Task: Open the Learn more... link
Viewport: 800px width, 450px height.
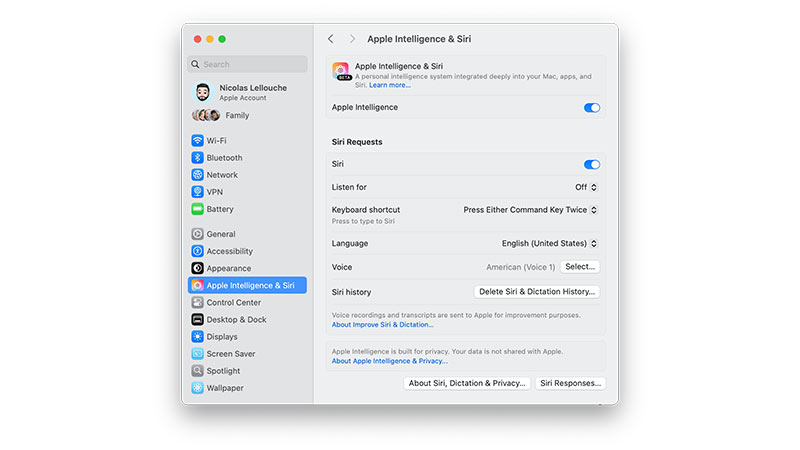Action: [x=390, y=85]
